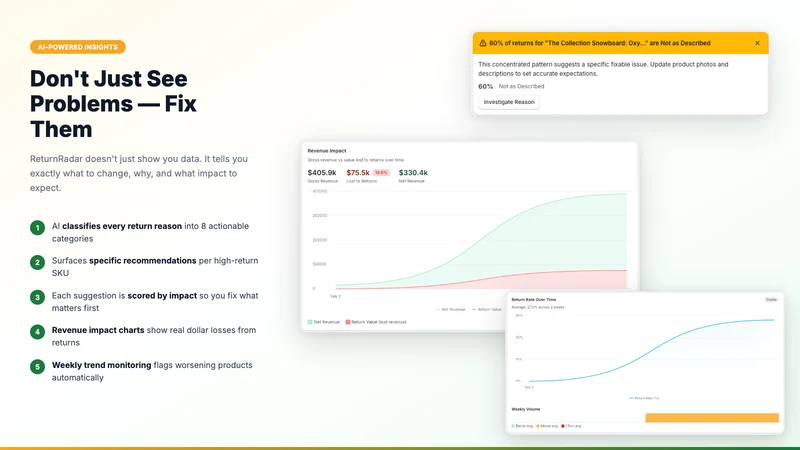Click the Return Rate (%) line legend

[x=644, y=398]
